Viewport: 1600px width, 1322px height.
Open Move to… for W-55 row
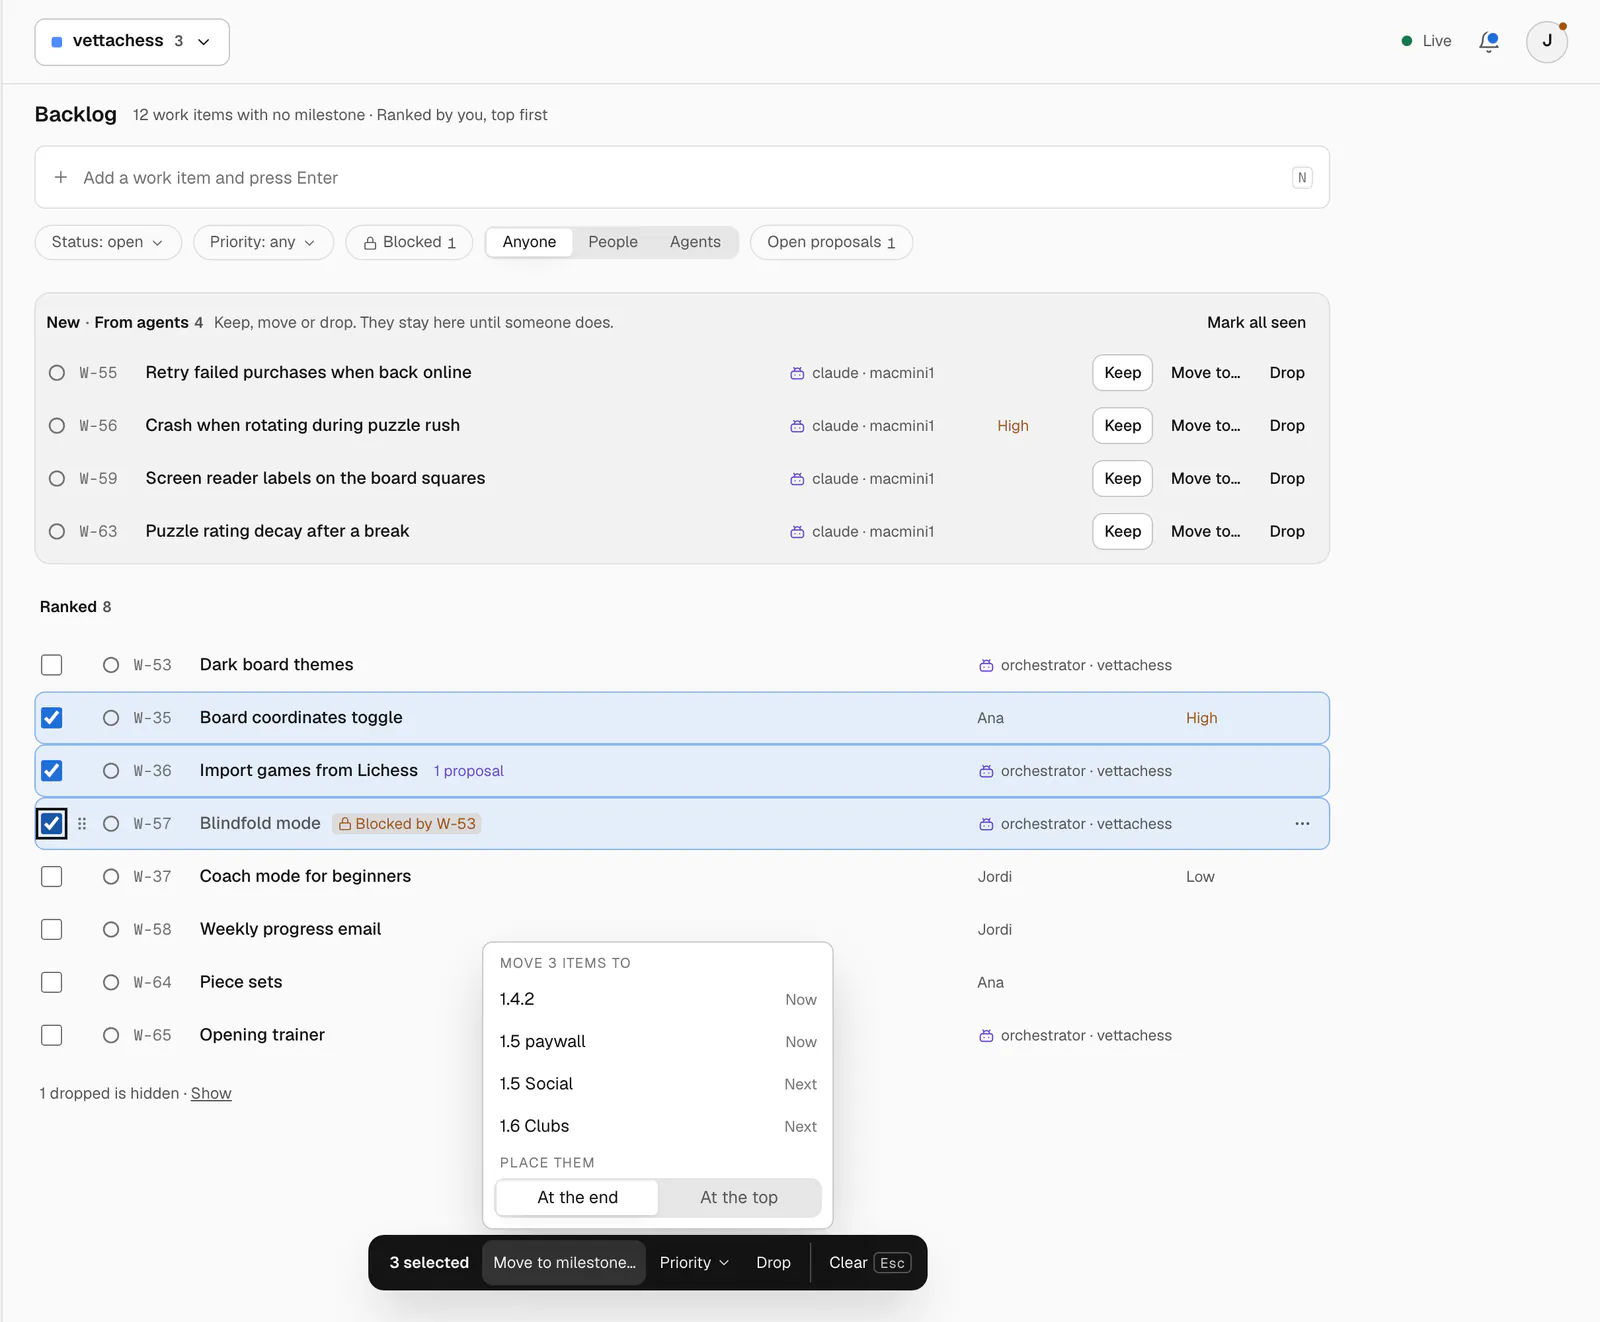1205,373
